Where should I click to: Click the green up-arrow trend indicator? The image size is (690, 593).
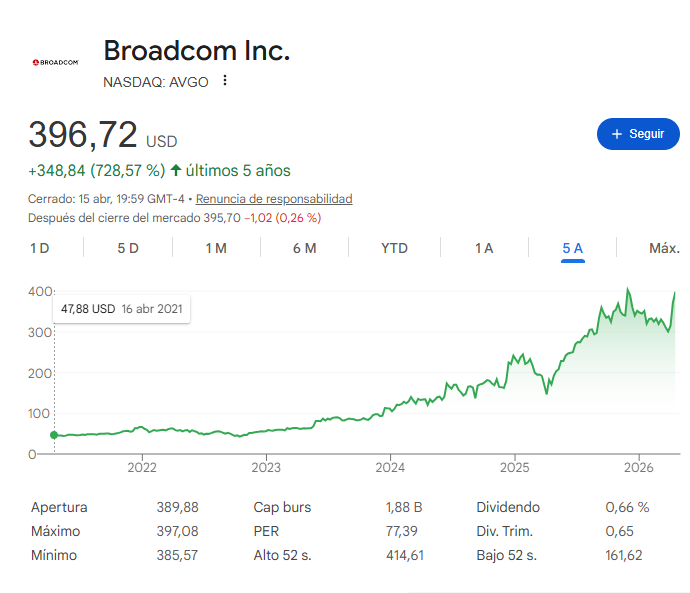pos(176,170)
